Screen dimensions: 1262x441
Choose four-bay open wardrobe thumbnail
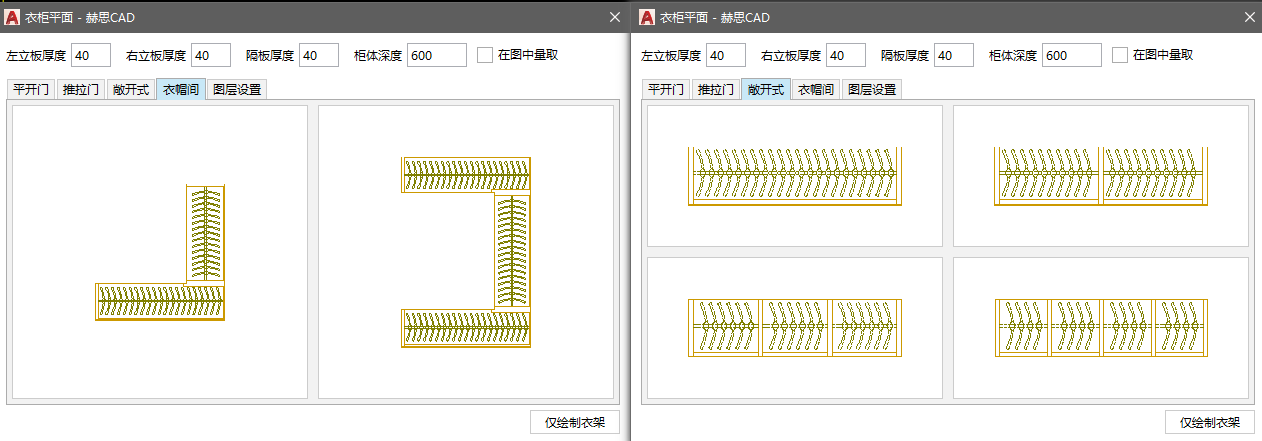[x=1101, y=328]
